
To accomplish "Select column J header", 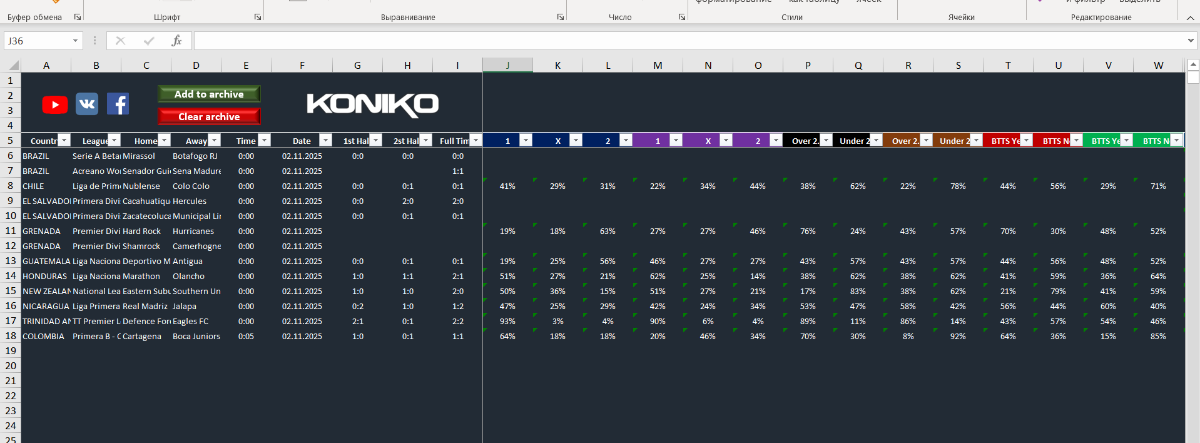I will click(x=507, y=65).
